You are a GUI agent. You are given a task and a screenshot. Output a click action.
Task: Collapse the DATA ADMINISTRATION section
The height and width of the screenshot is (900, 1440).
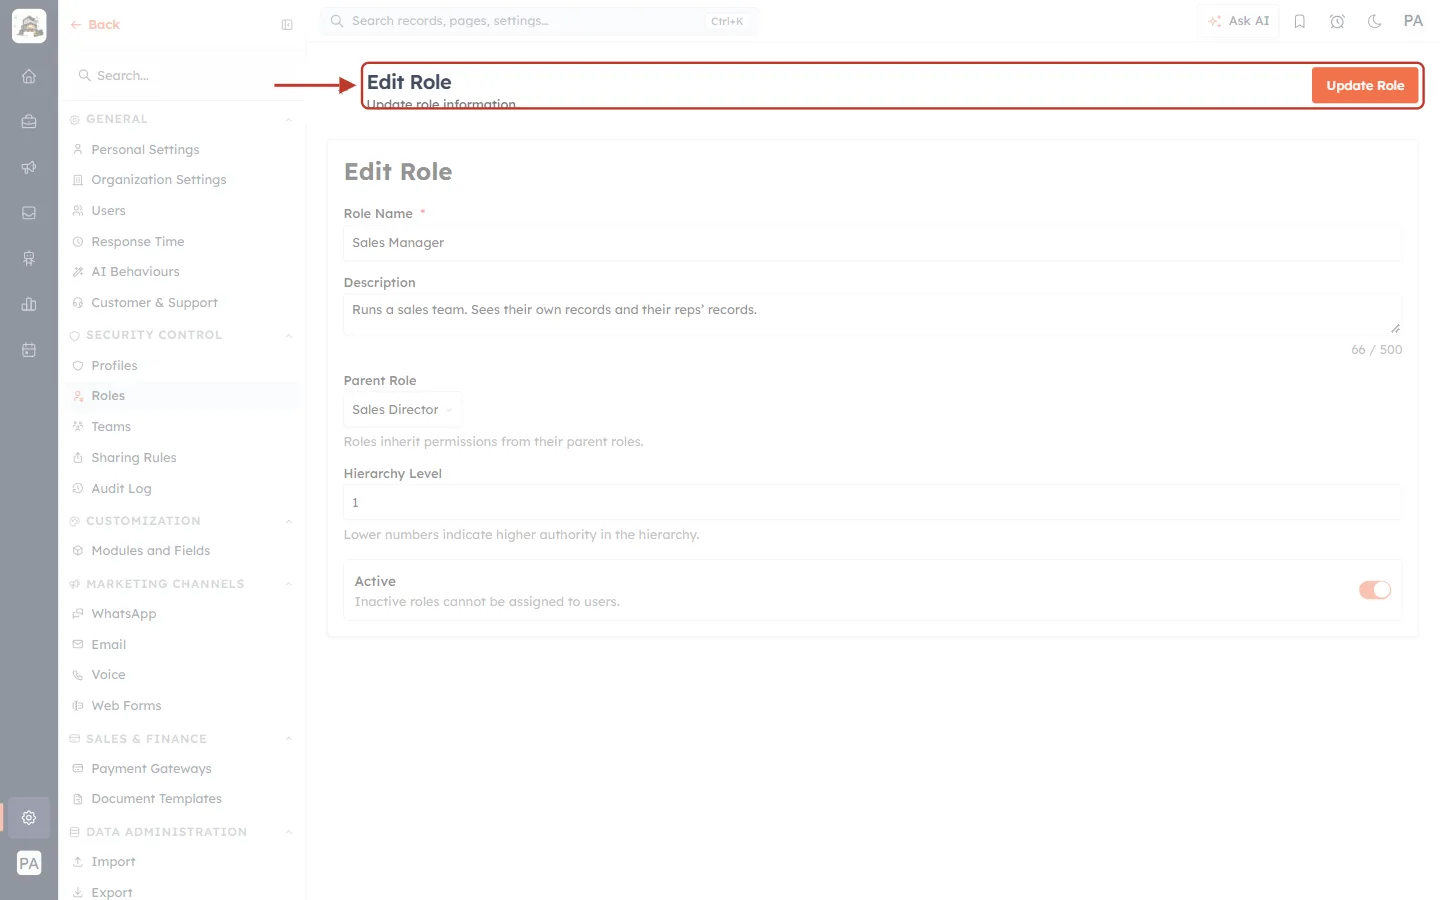click(x=288, y=833)
